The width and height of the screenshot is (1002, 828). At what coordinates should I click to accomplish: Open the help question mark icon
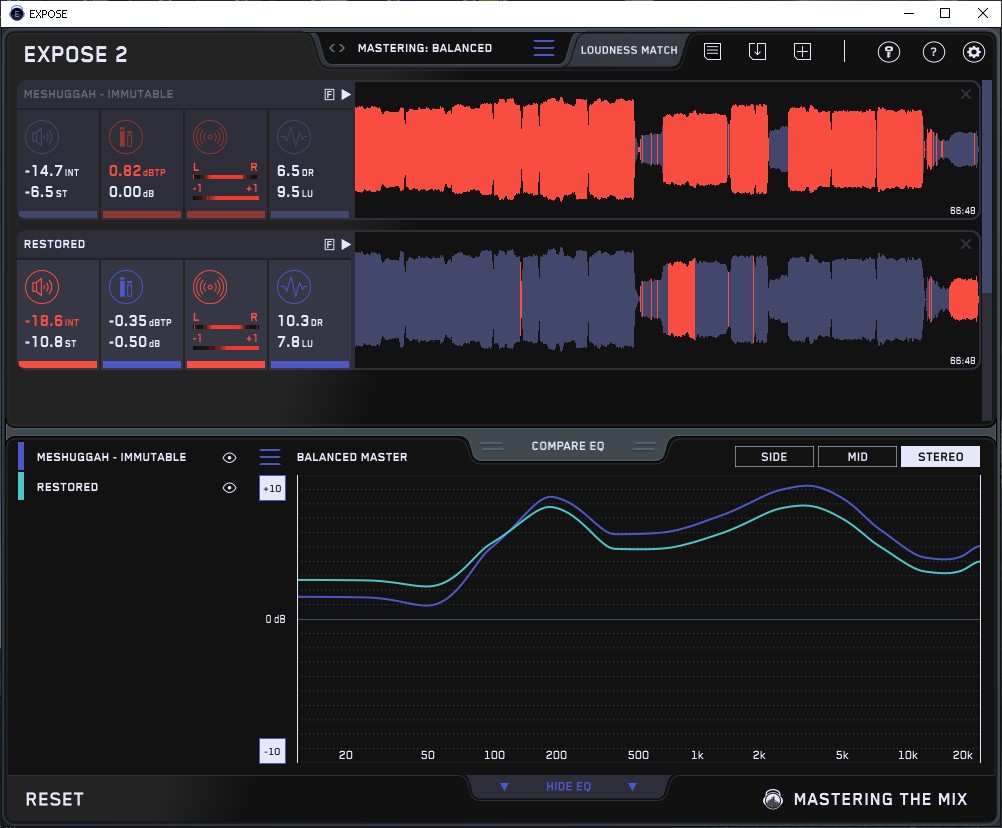(x=934, y=52)
